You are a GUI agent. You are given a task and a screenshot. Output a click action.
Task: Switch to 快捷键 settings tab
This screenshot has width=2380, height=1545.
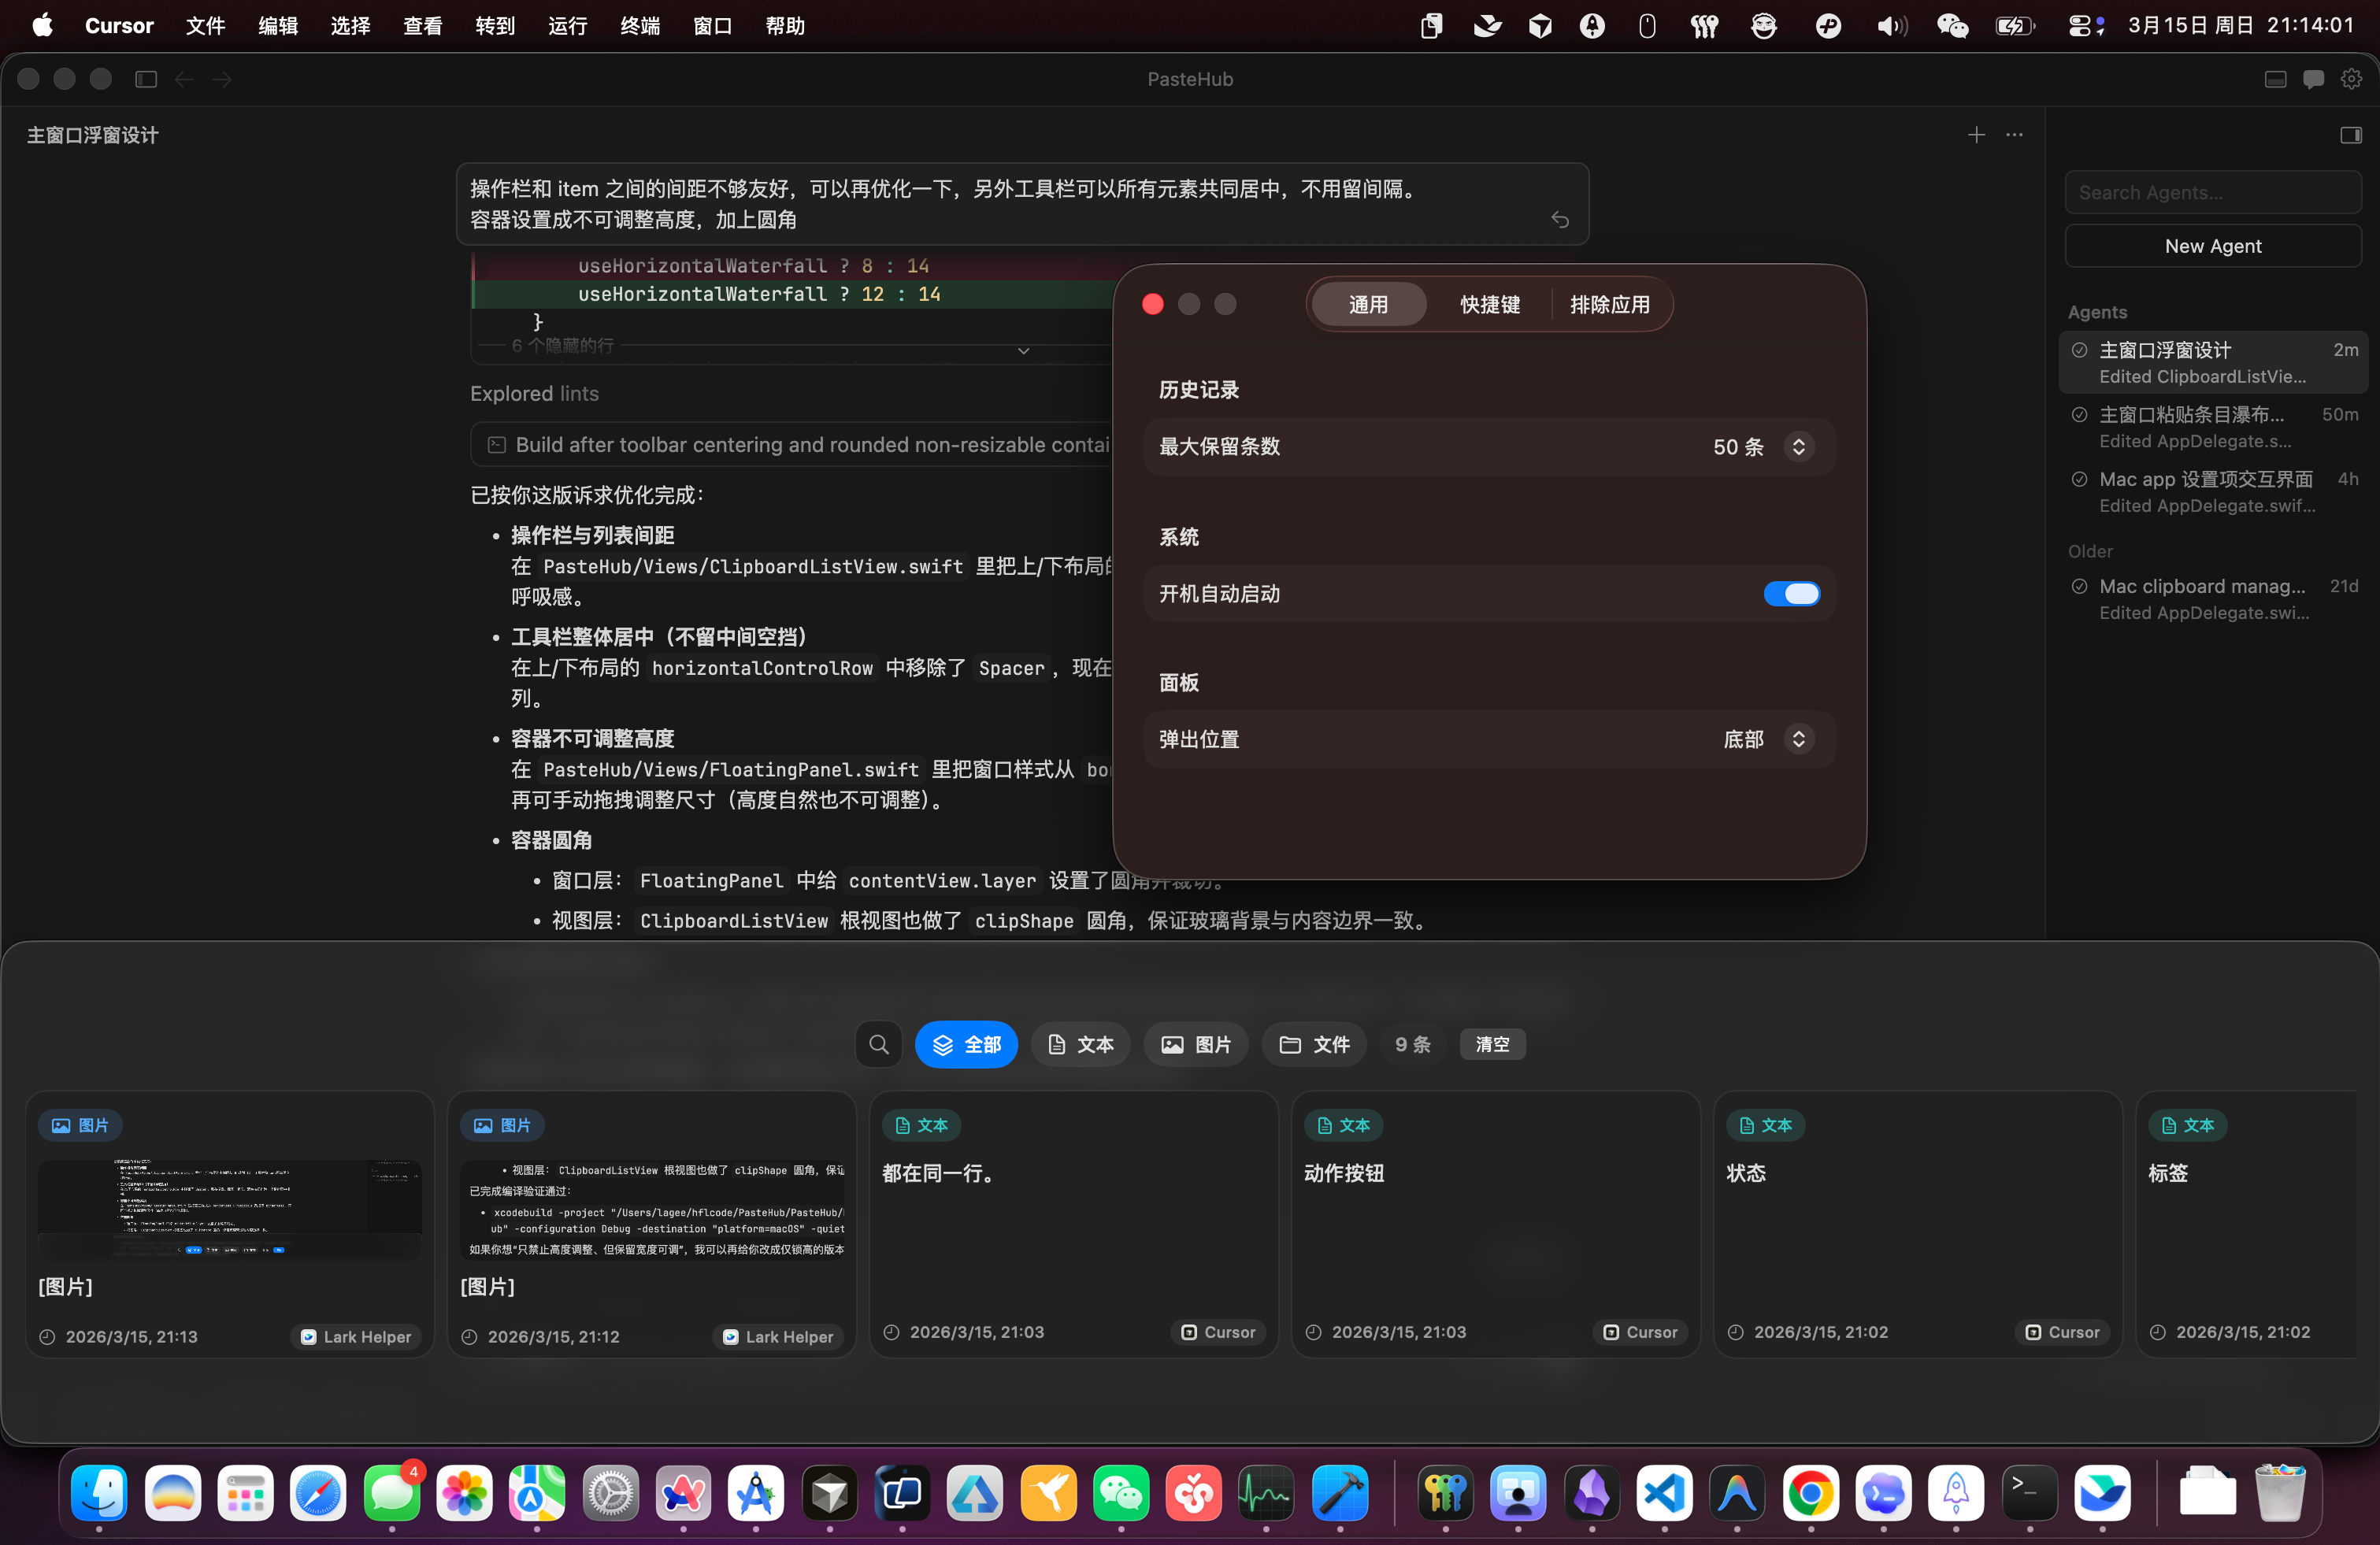[x=1489, y=304]
